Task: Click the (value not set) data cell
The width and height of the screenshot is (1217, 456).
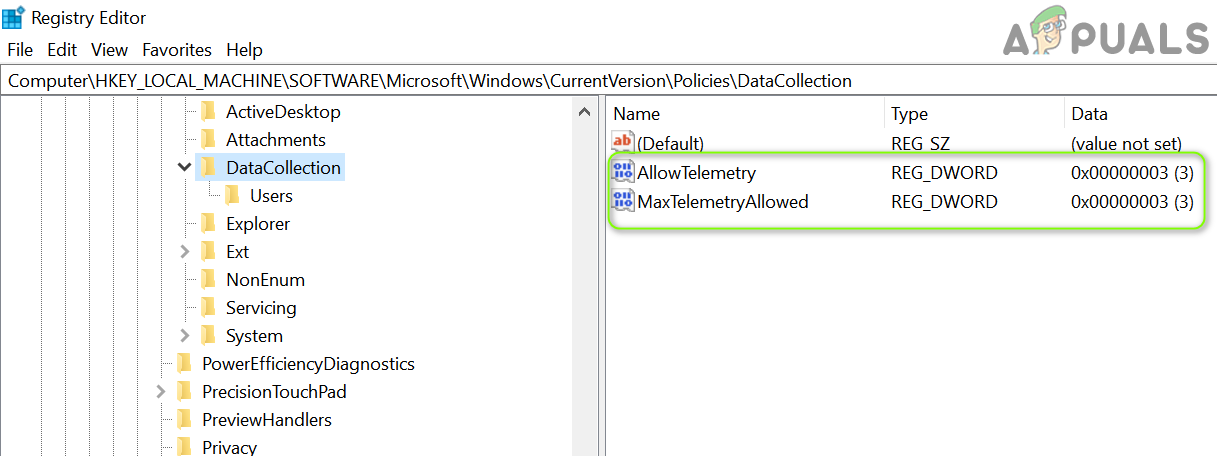Action: (x=1126, y=144)
